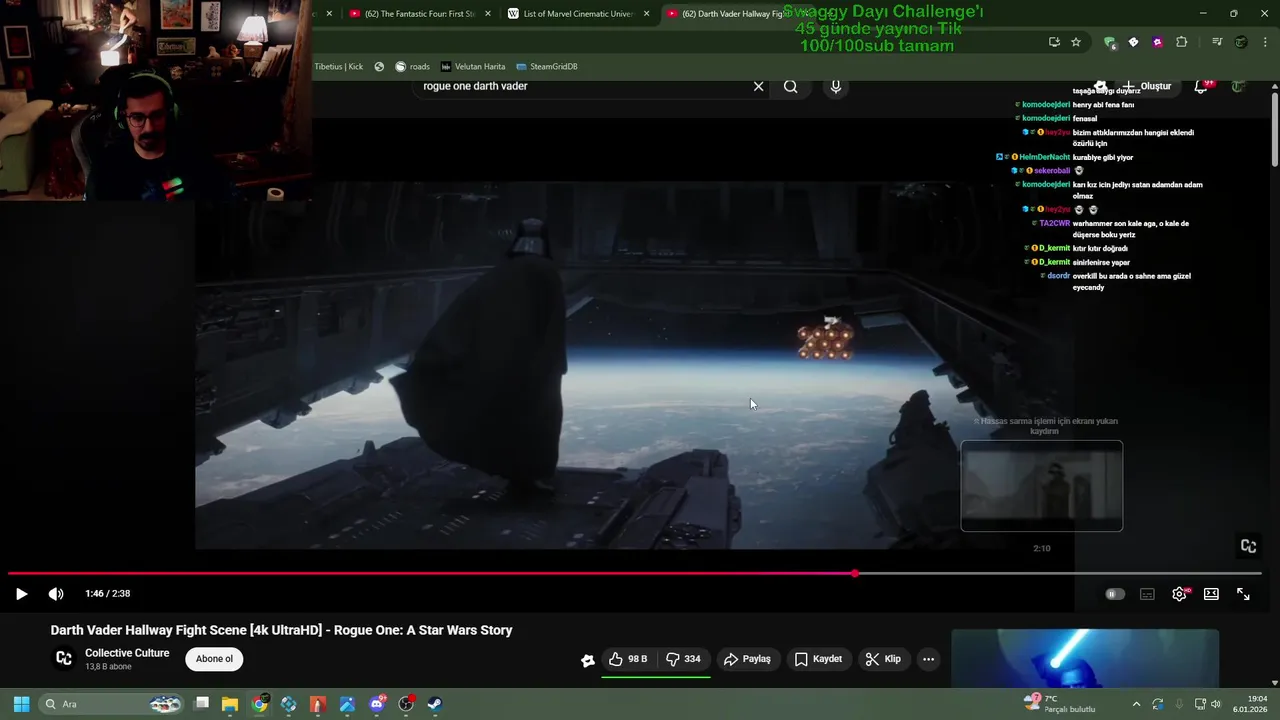Open OBS Studio taskbar icon

point(406,704)
